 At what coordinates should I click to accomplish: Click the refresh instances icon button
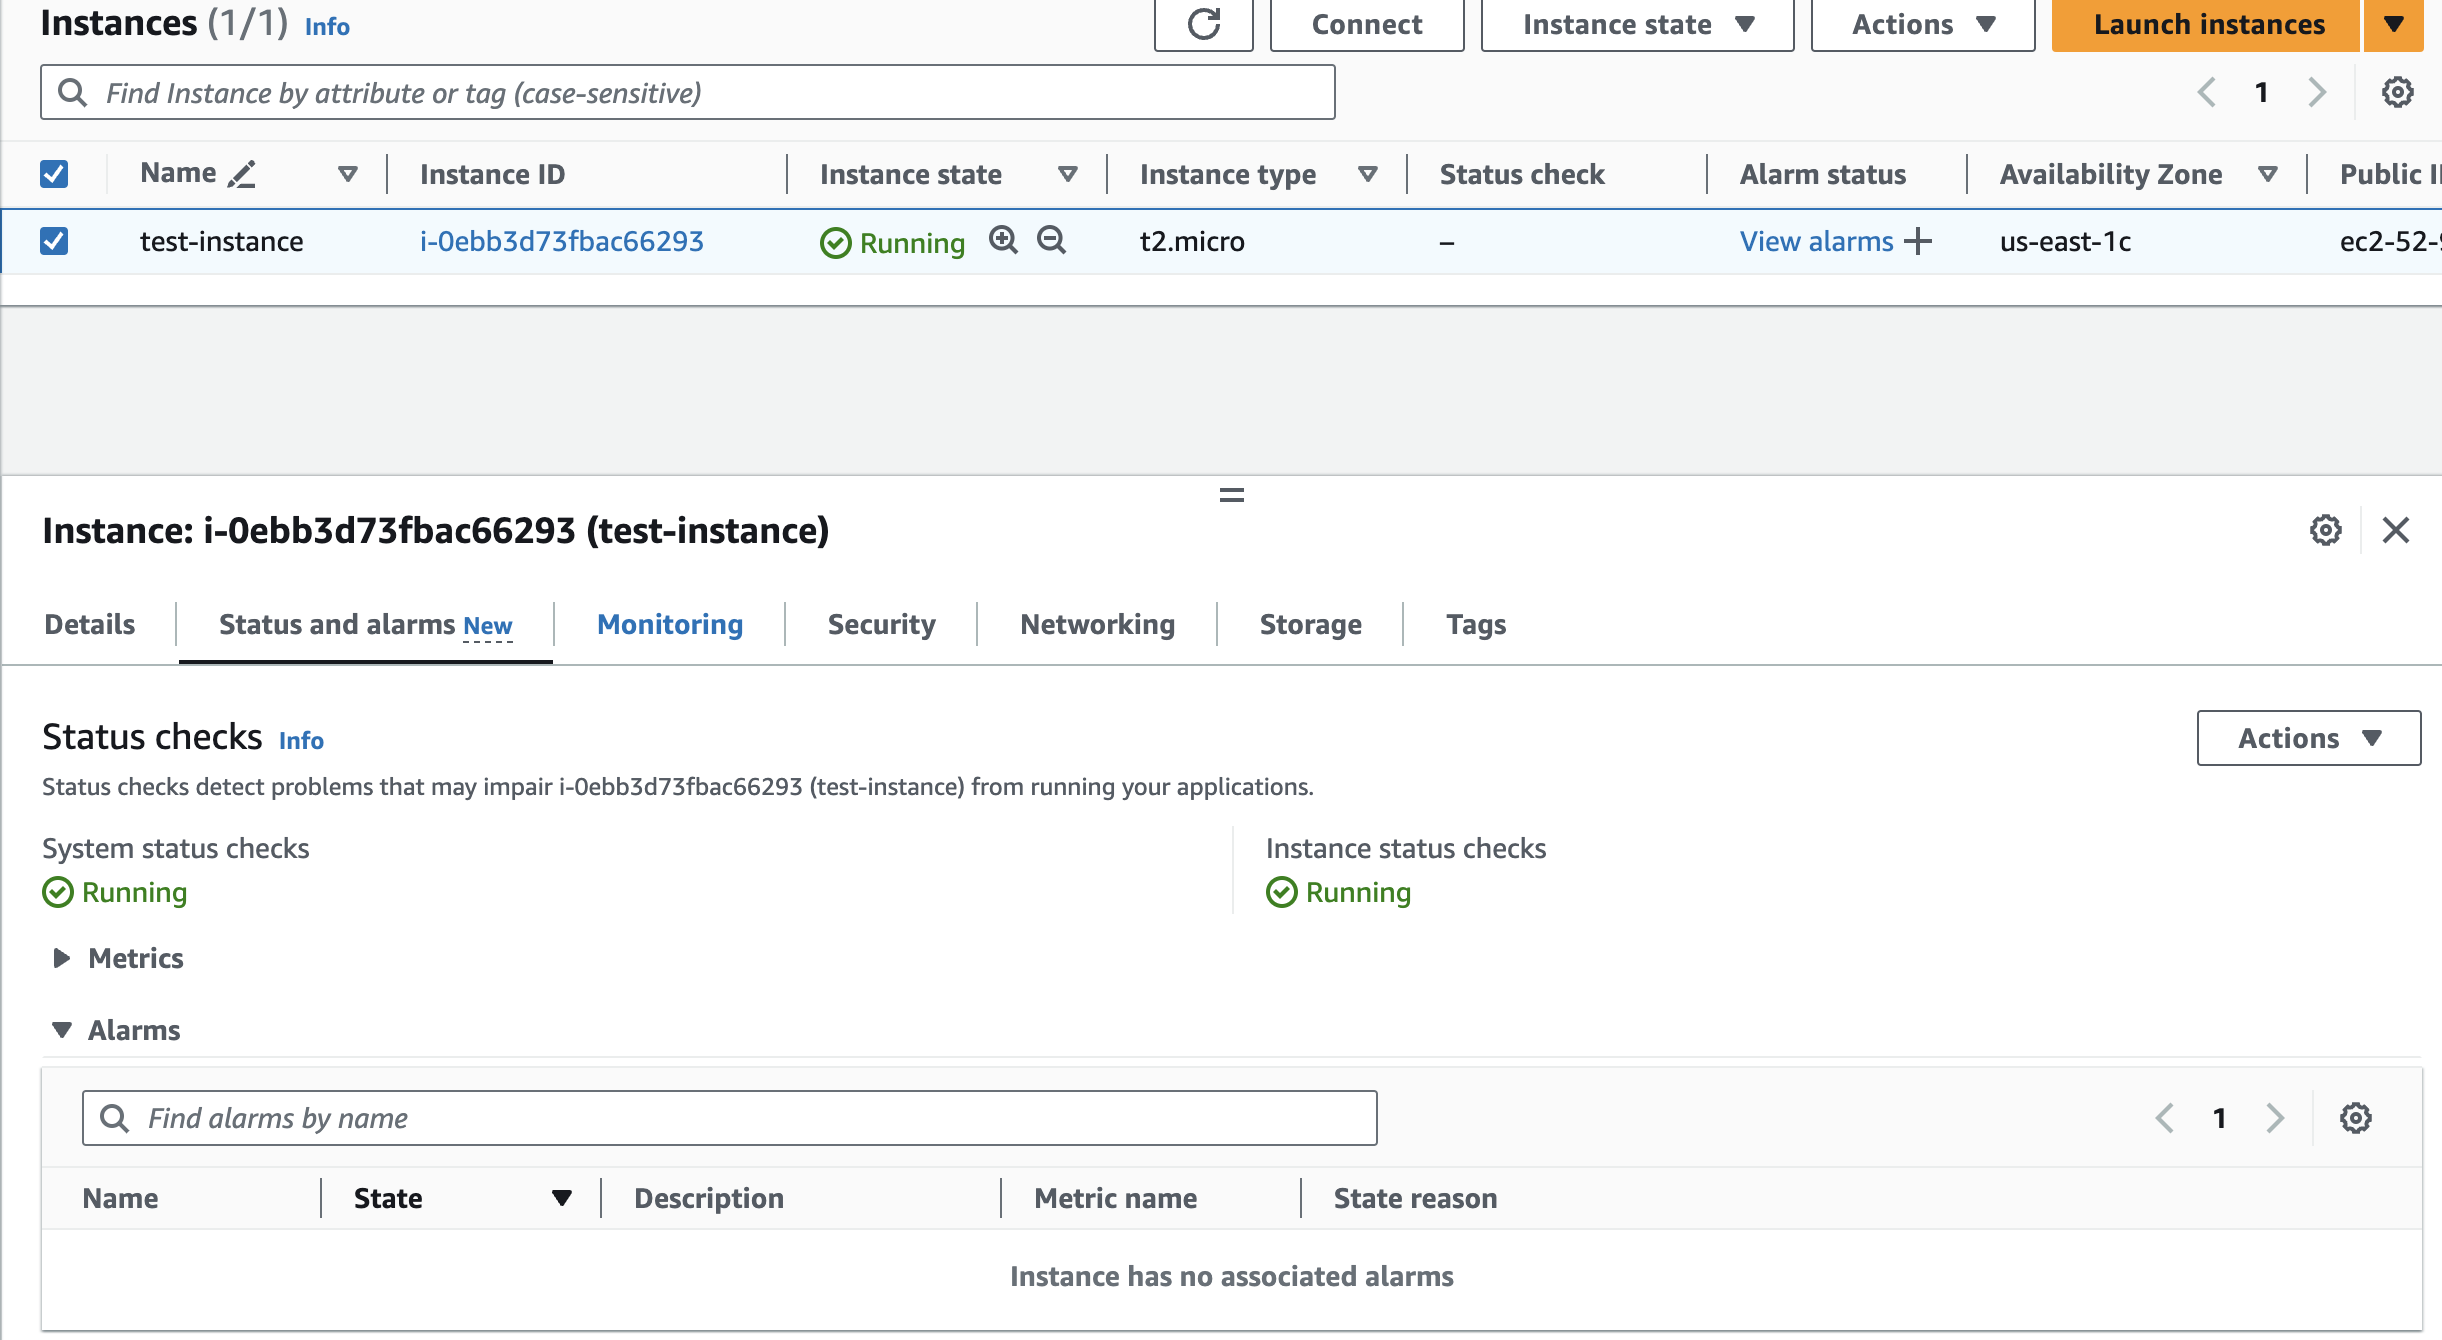pyautogui.click(x=1203, y=24)
